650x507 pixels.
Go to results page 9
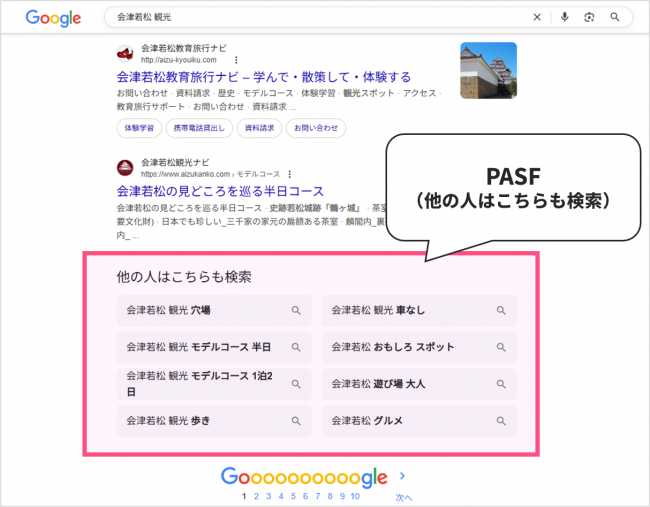342,496
